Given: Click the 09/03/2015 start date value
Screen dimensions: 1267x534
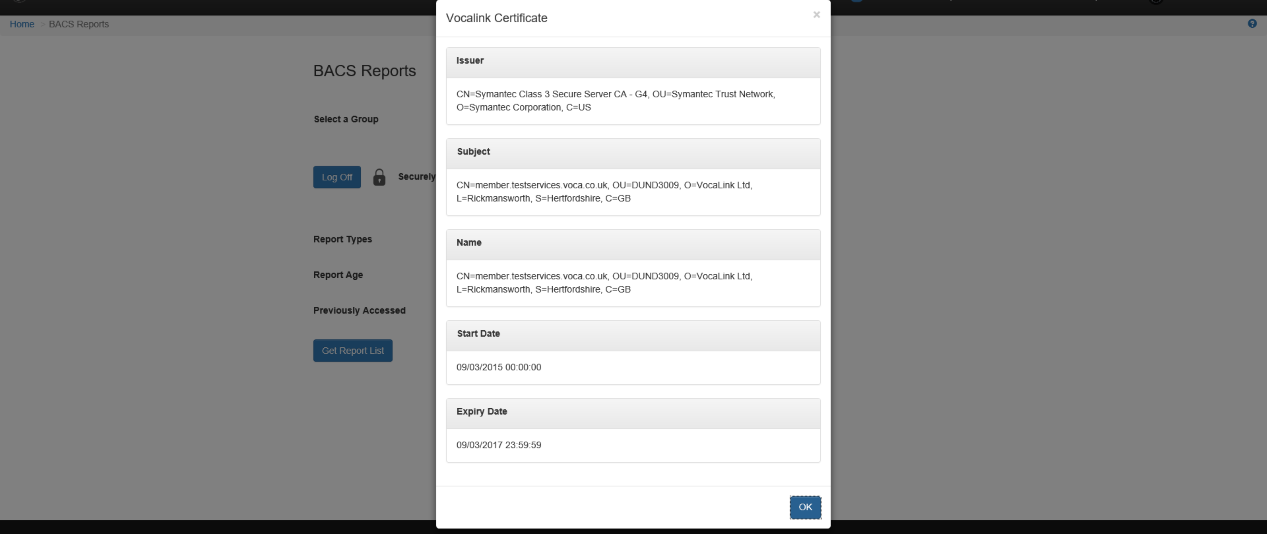Looking at the screenshot, I should (498, 367).
